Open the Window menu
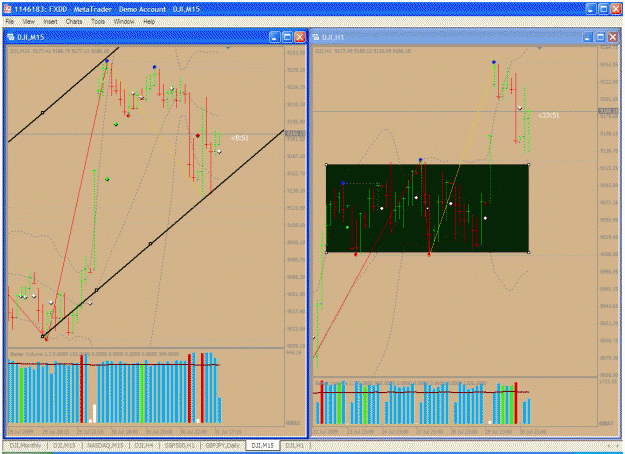625x454 pixels. [x=124, y=22]
